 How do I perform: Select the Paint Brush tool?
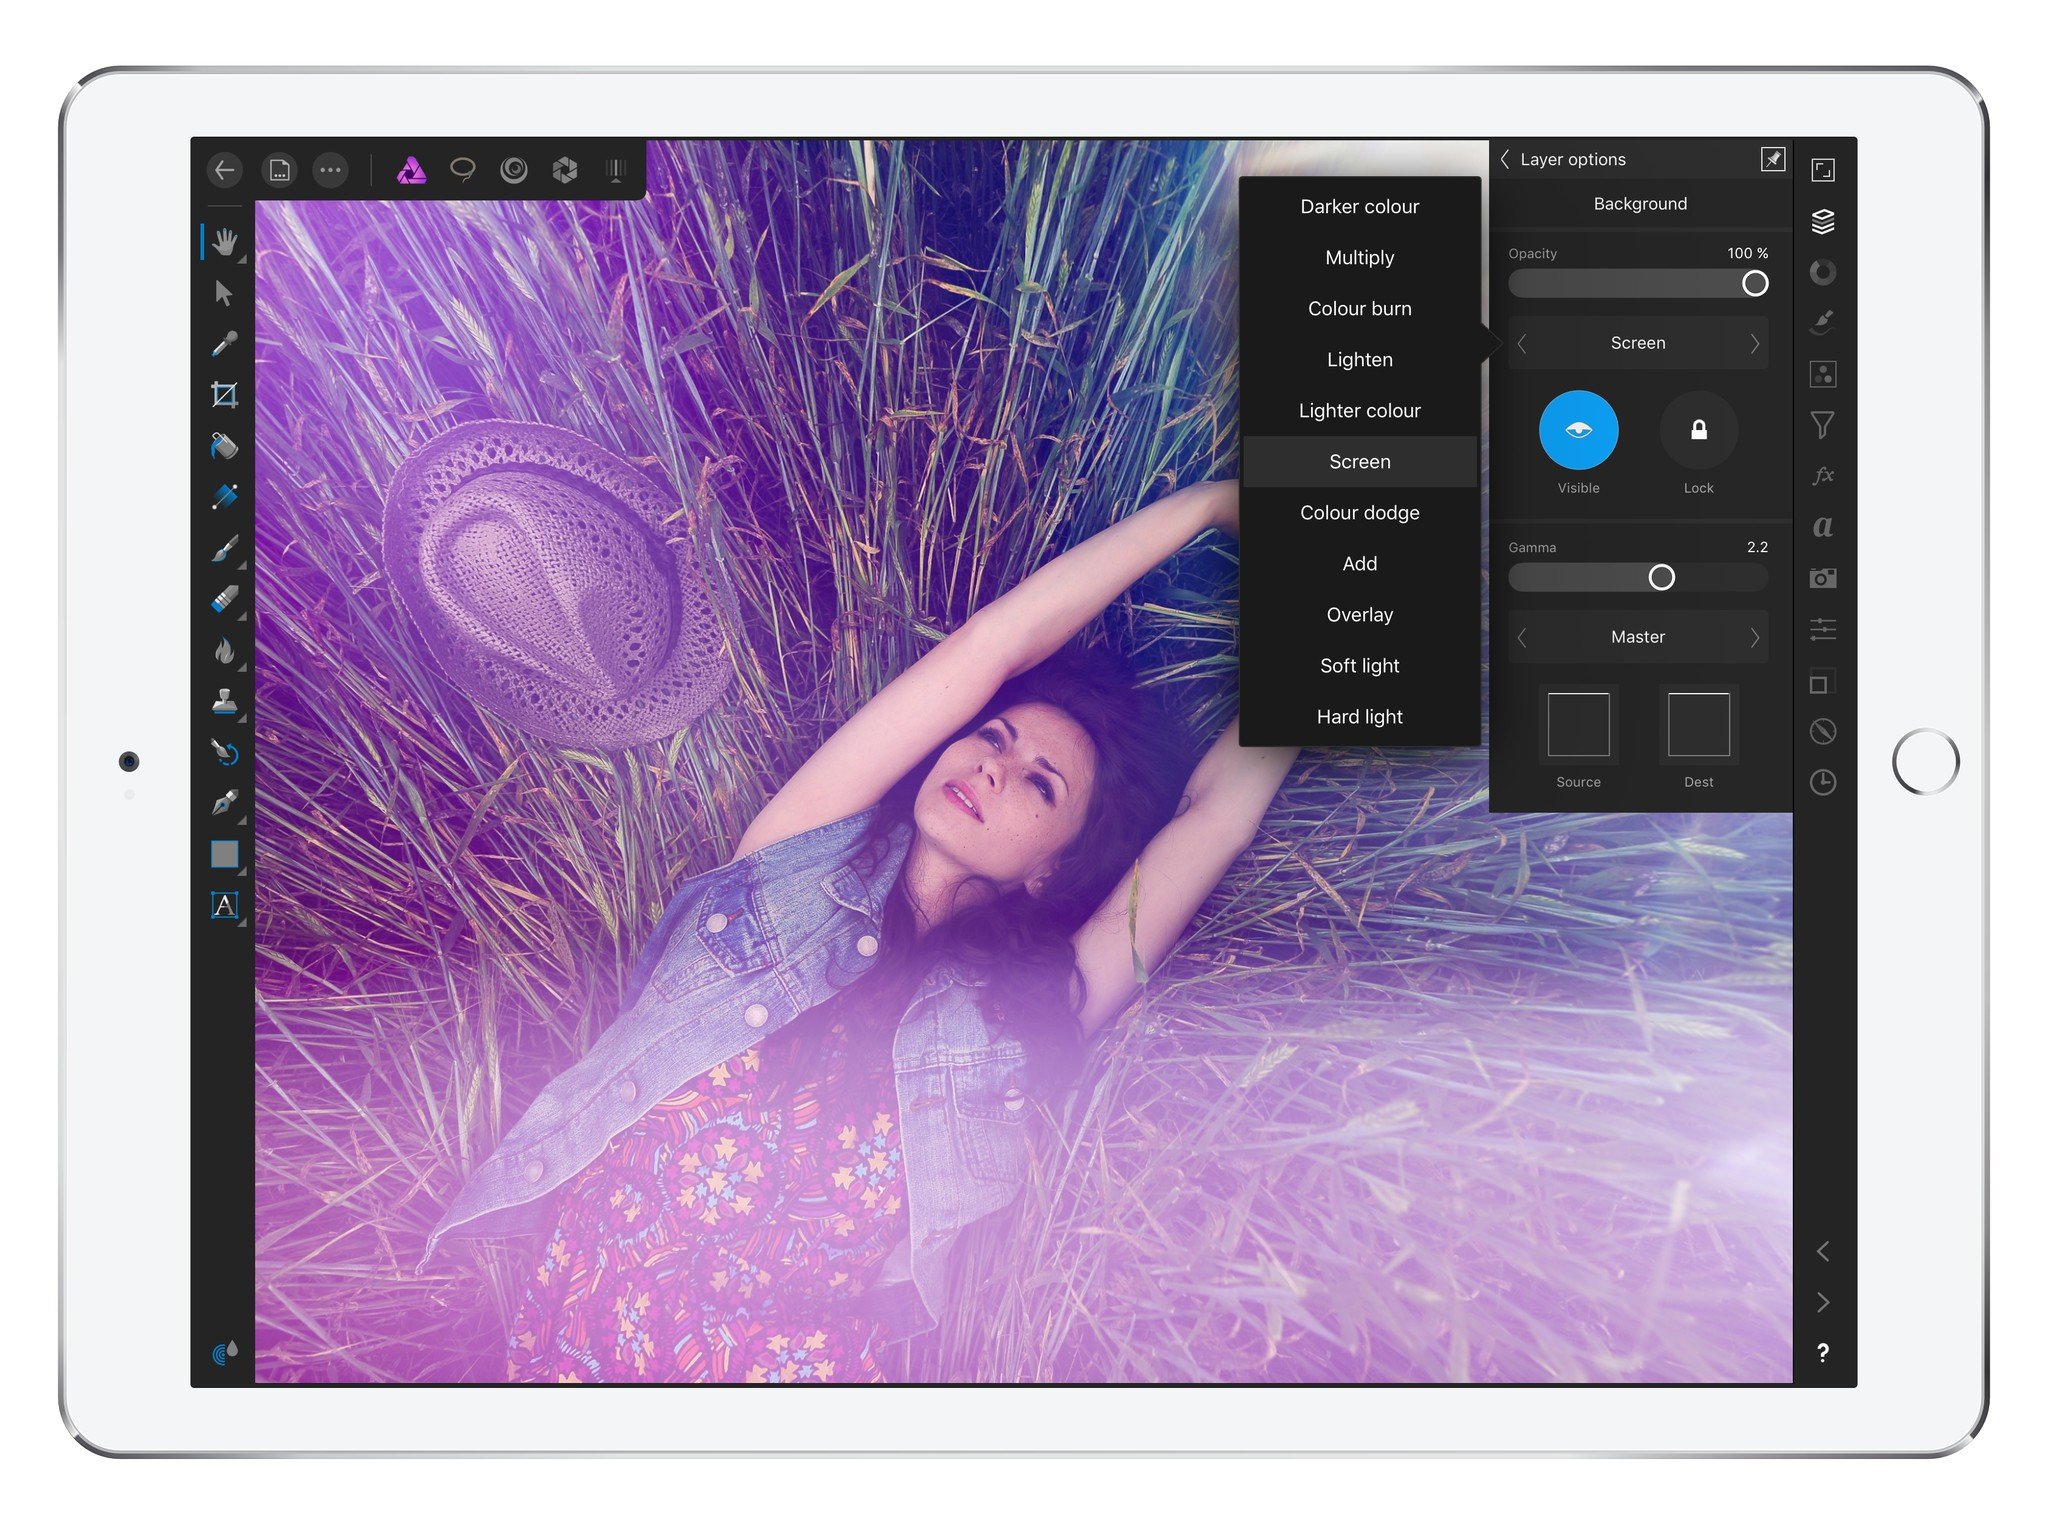[224, 548]
